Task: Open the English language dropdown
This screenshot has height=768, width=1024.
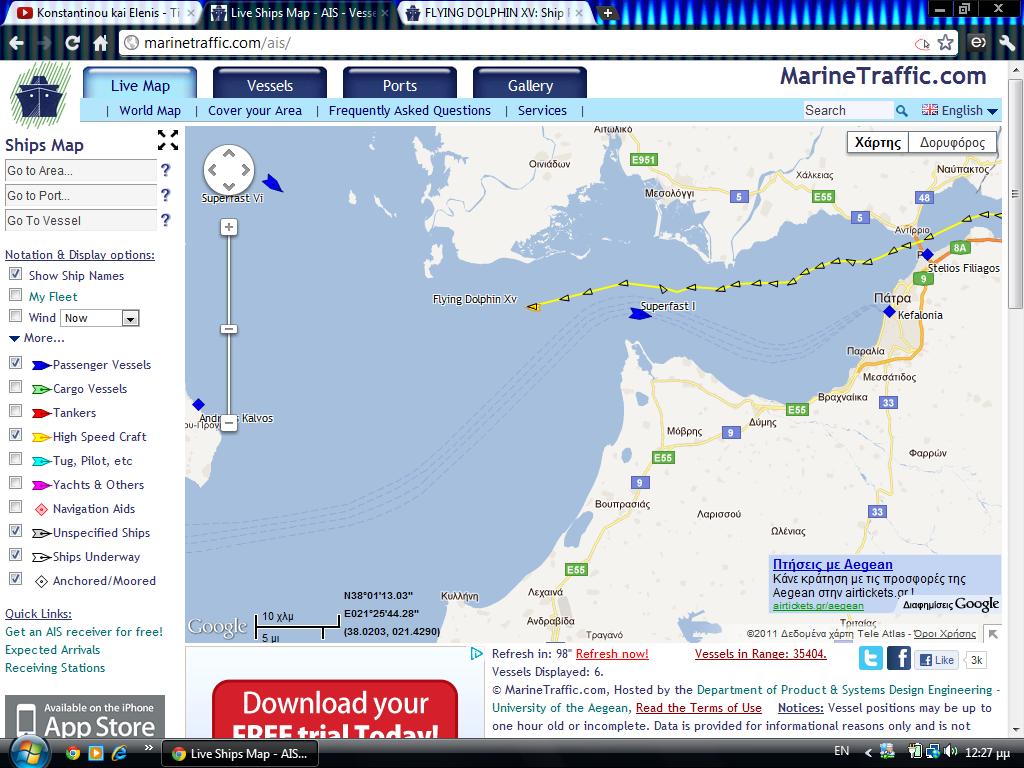Action: 960,110
